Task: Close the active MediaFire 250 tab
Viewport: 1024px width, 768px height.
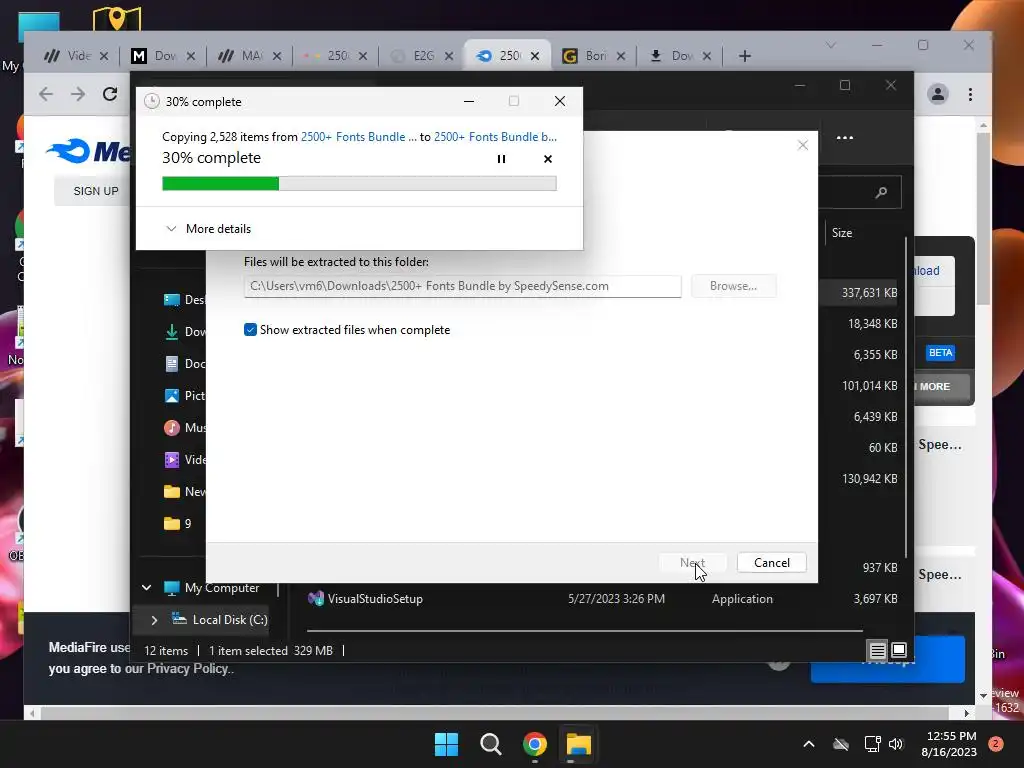Action: coord(535,56)
